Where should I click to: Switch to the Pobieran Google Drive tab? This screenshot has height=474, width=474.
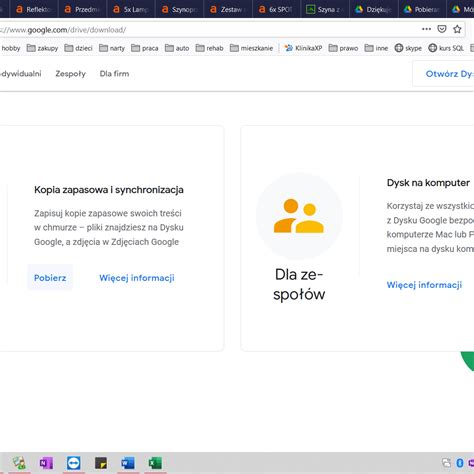(x=423, y=9)
